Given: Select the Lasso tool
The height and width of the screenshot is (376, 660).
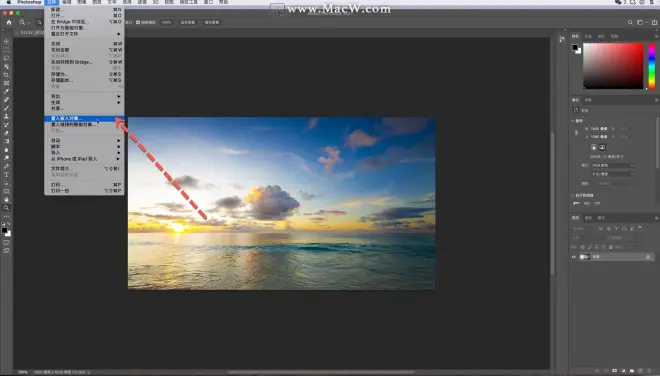Looking at the screenshot, I should (x=6, y=58).
